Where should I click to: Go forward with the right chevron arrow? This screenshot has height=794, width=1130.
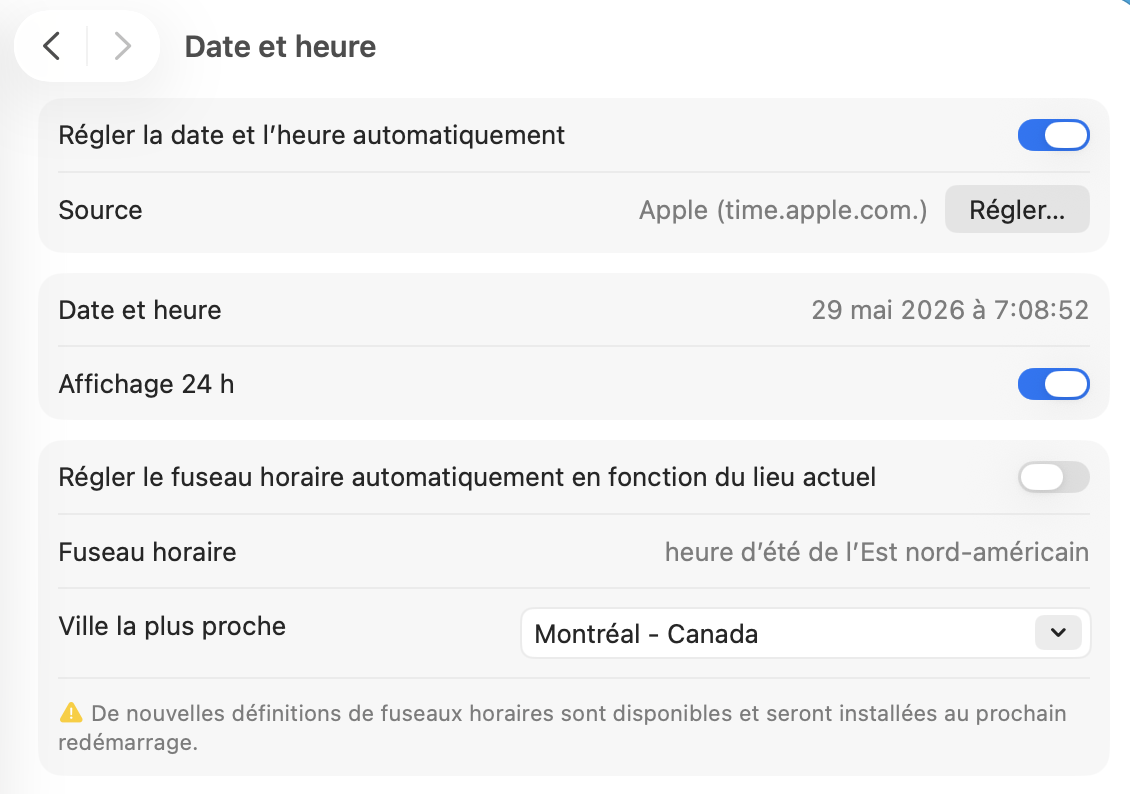[x=123, y=46]
